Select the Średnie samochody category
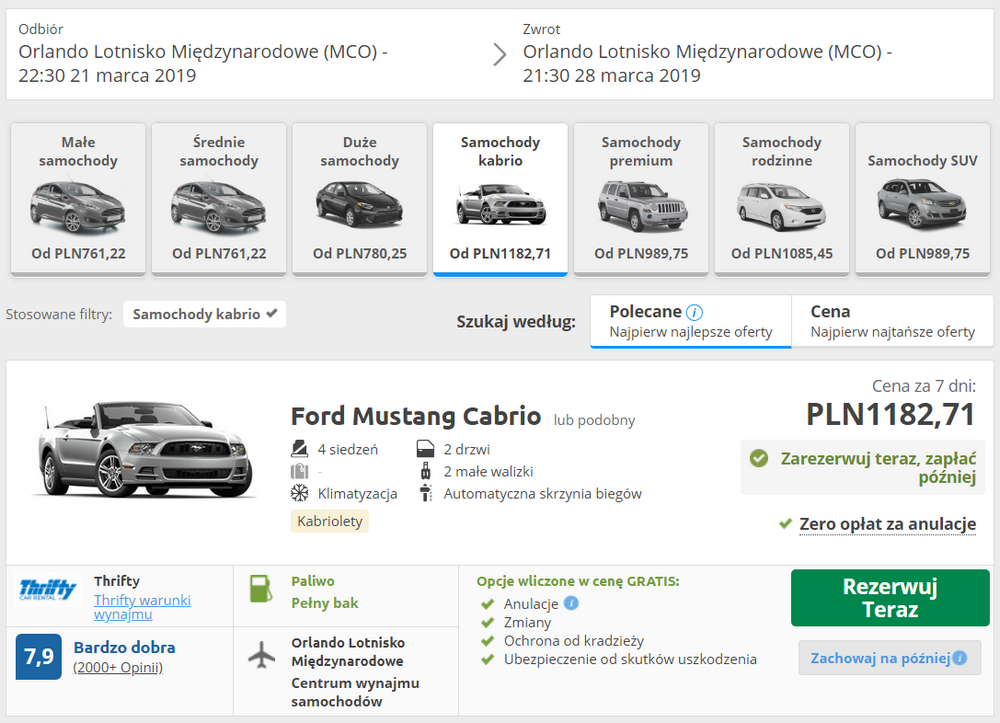The image size is (1000, 723). 219,200
